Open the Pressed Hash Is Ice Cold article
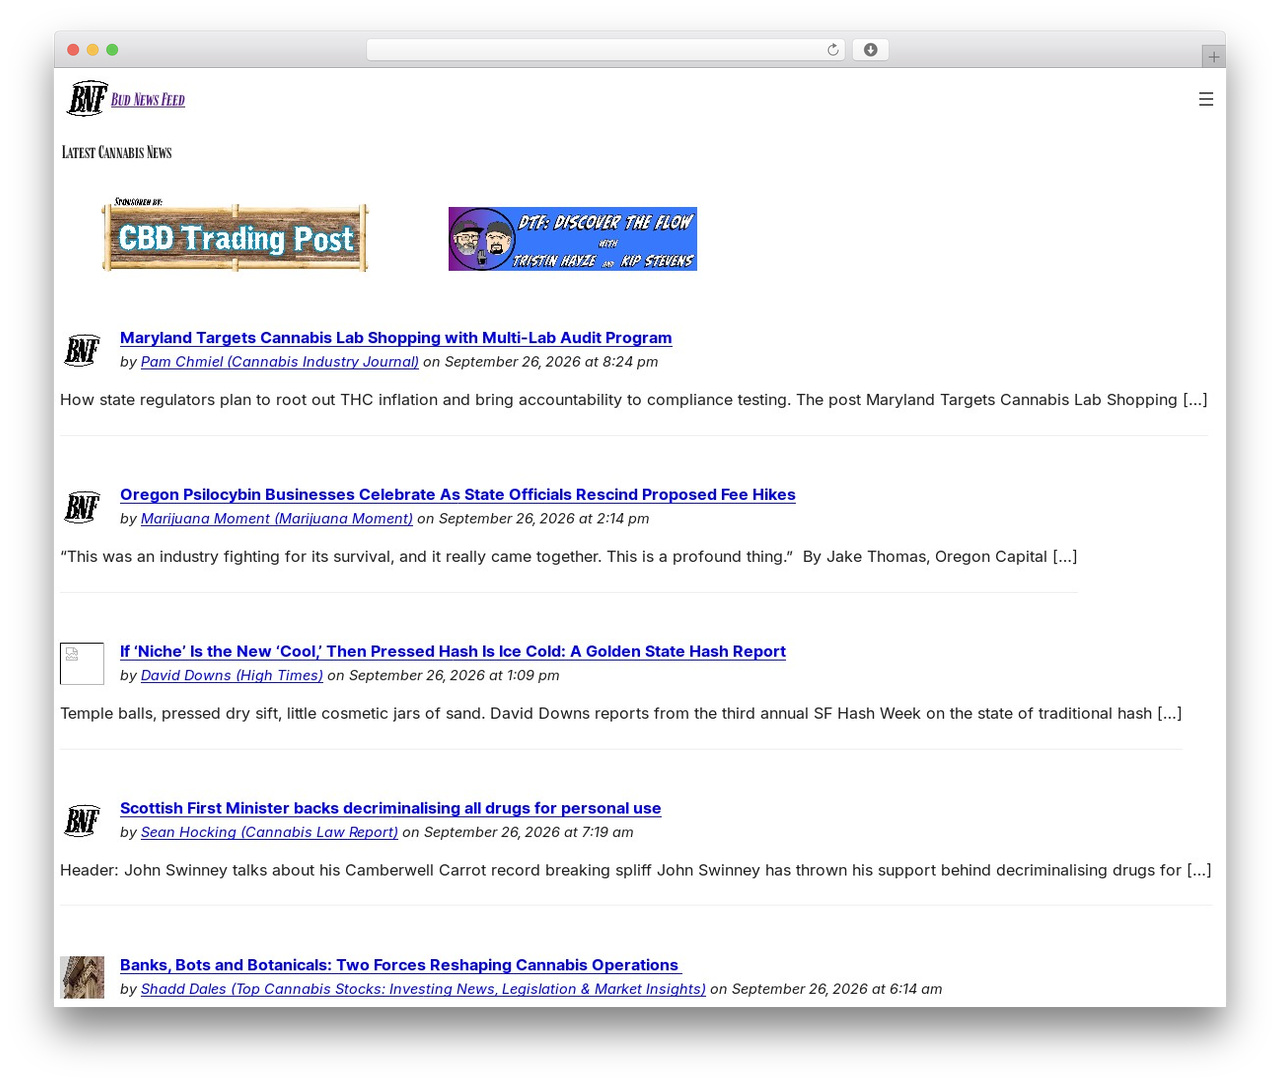The image size is (1280, 1084). [453, 652]
